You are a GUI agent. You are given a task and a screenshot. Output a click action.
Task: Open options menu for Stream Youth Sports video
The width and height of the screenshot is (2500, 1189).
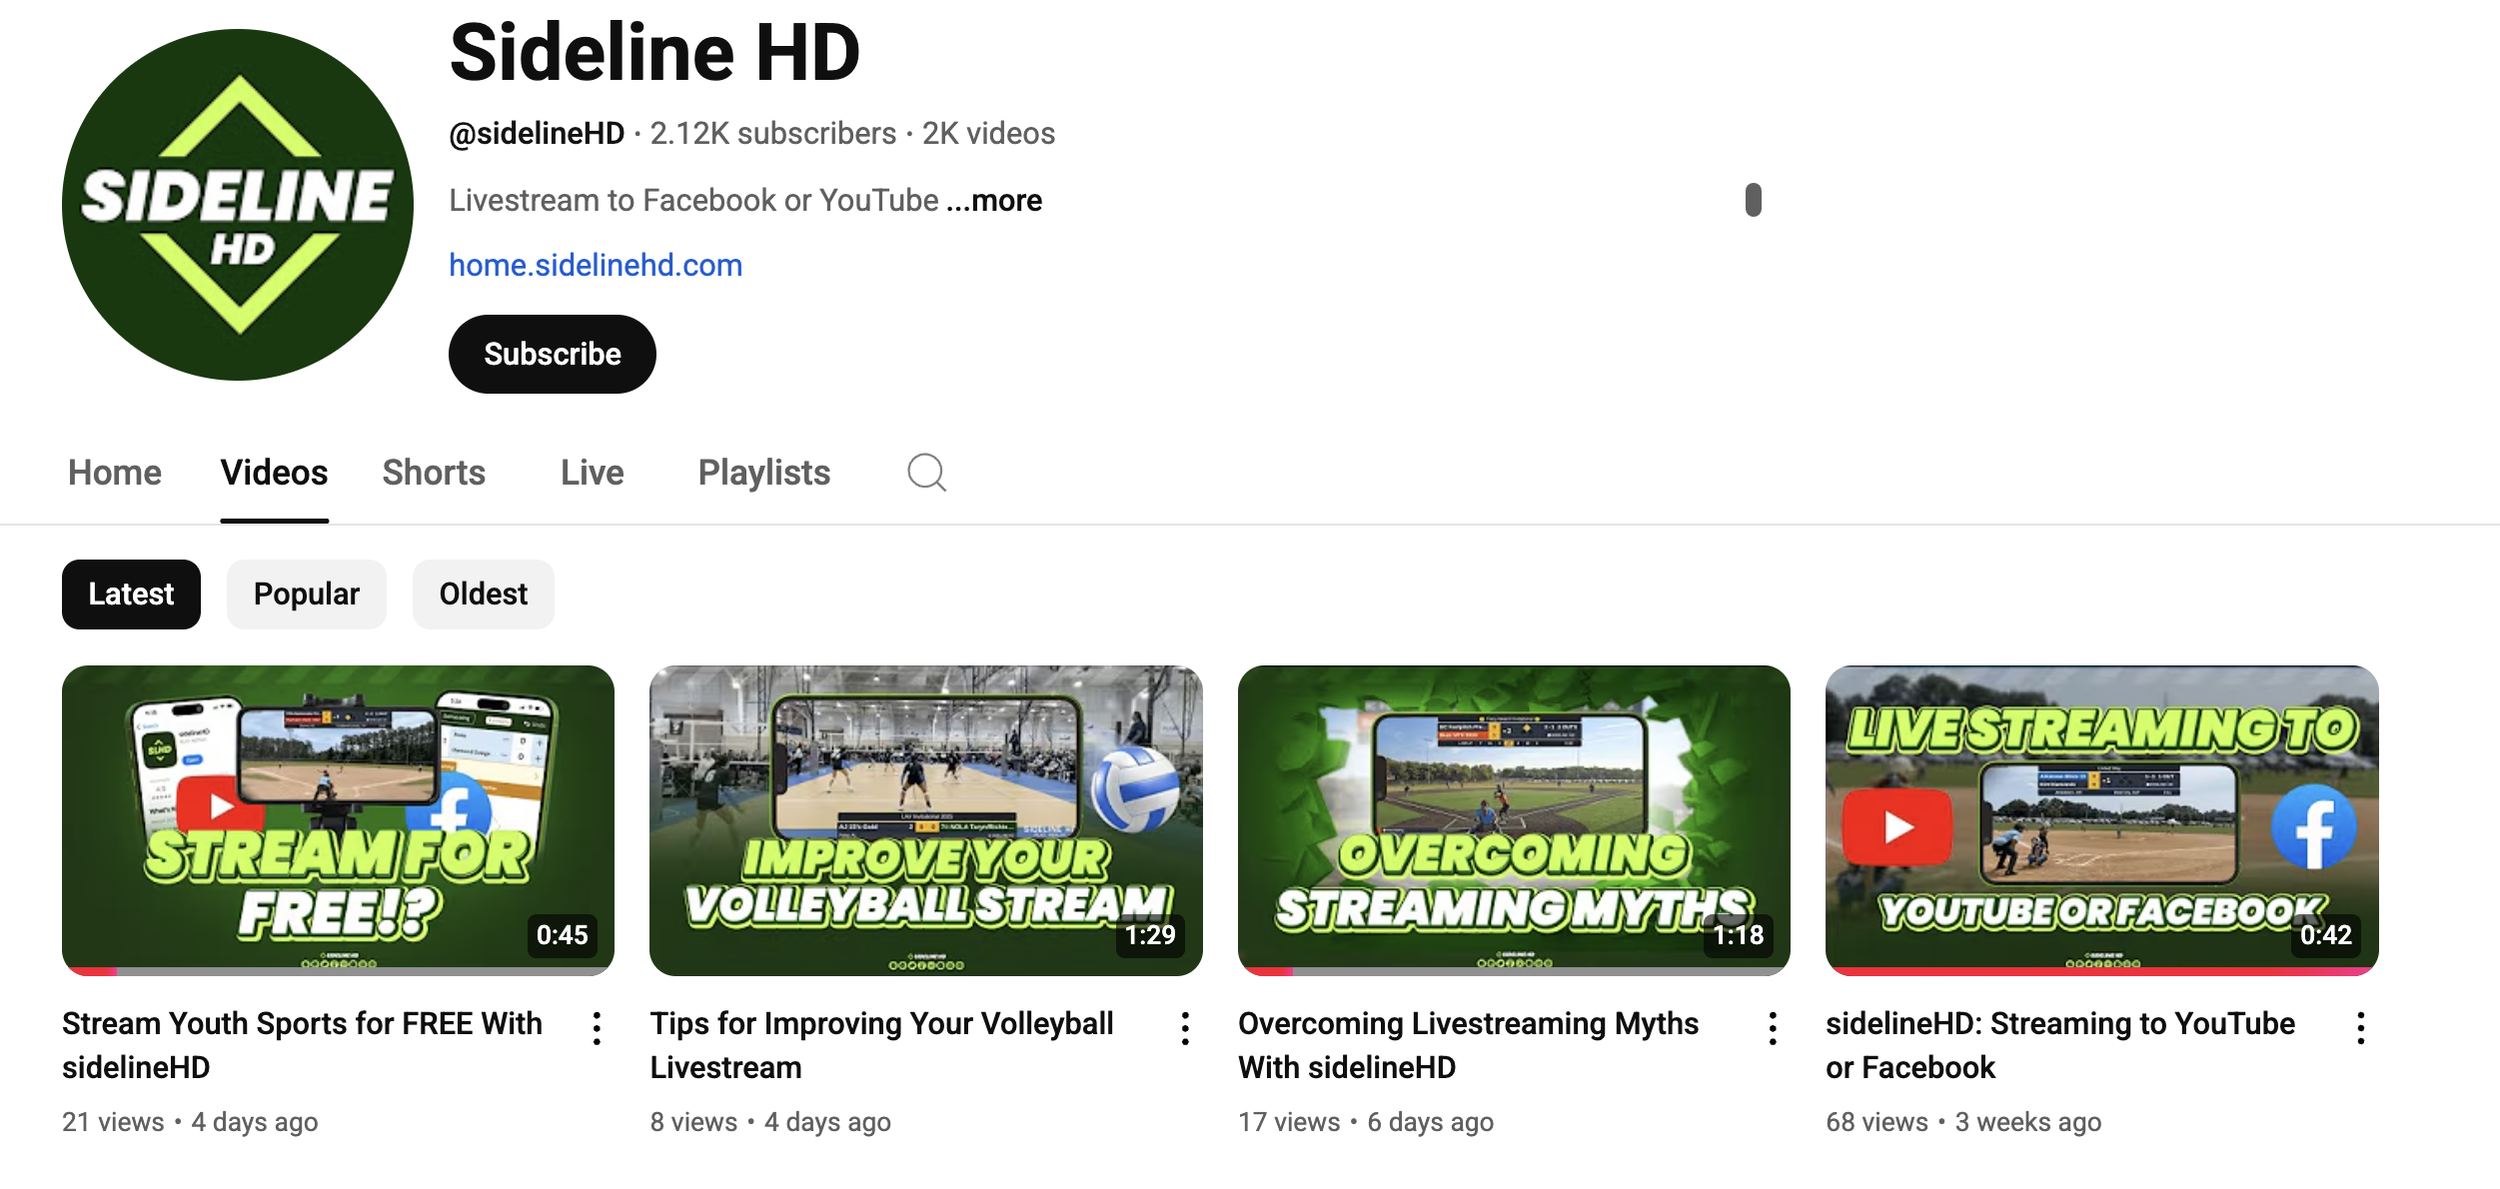597,1028
